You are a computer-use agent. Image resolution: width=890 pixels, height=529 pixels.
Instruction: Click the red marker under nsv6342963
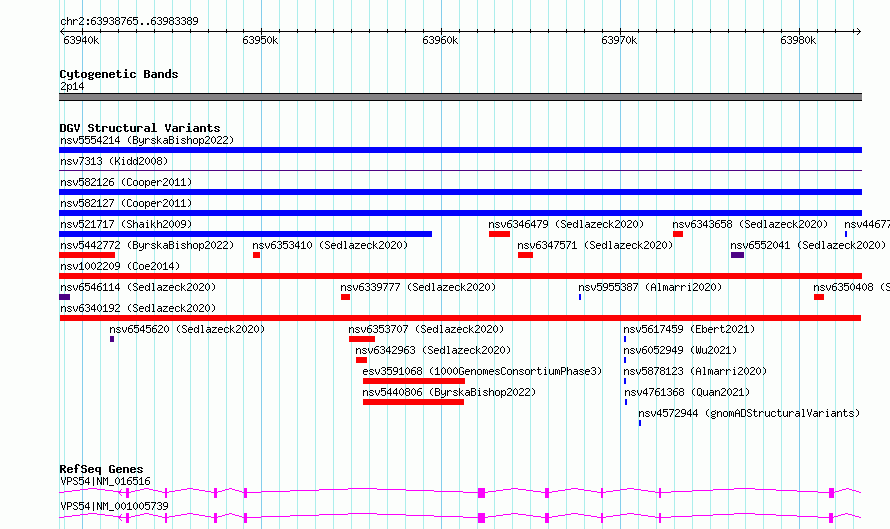(x=362, y=360)
